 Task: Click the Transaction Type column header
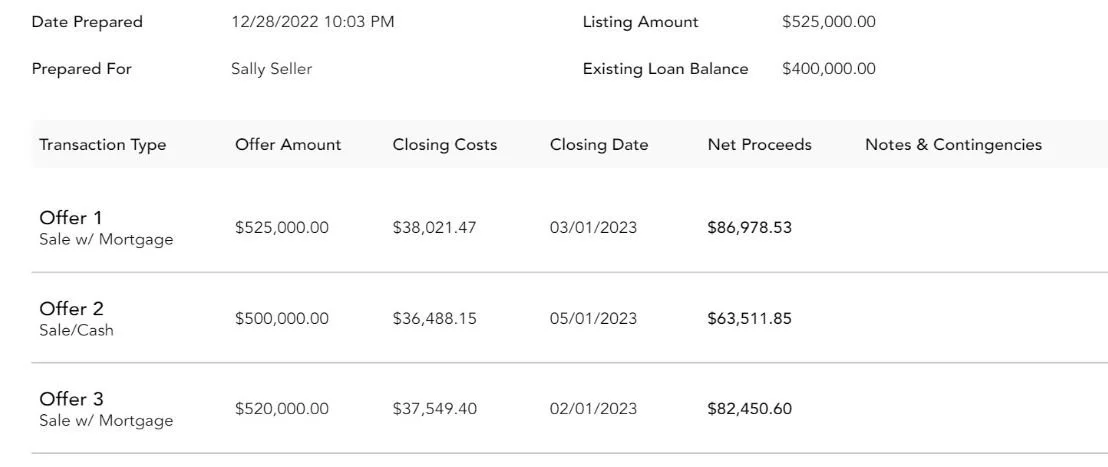[102, 145]
